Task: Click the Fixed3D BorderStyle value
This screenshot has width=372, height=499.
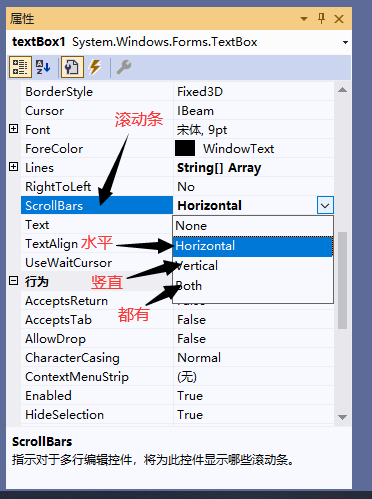Action: tap(200, 92)
